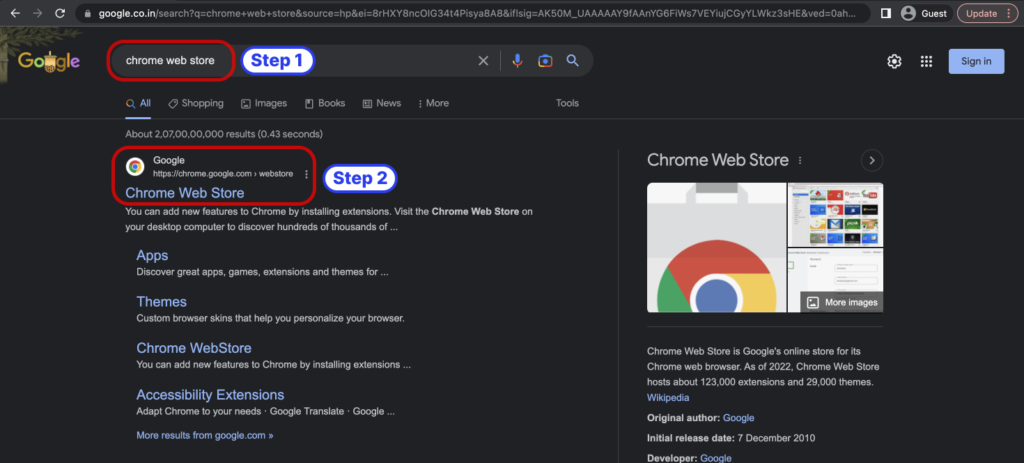Switch to the Images search tab
The image size is (1024, 463).
tap(264, 103)
